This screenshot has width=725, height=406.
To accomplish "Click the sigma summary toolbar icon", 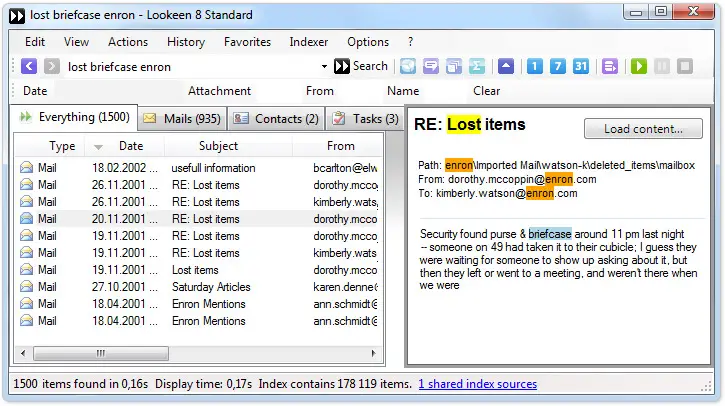I will pyautogui.click(x=477, y=66).
